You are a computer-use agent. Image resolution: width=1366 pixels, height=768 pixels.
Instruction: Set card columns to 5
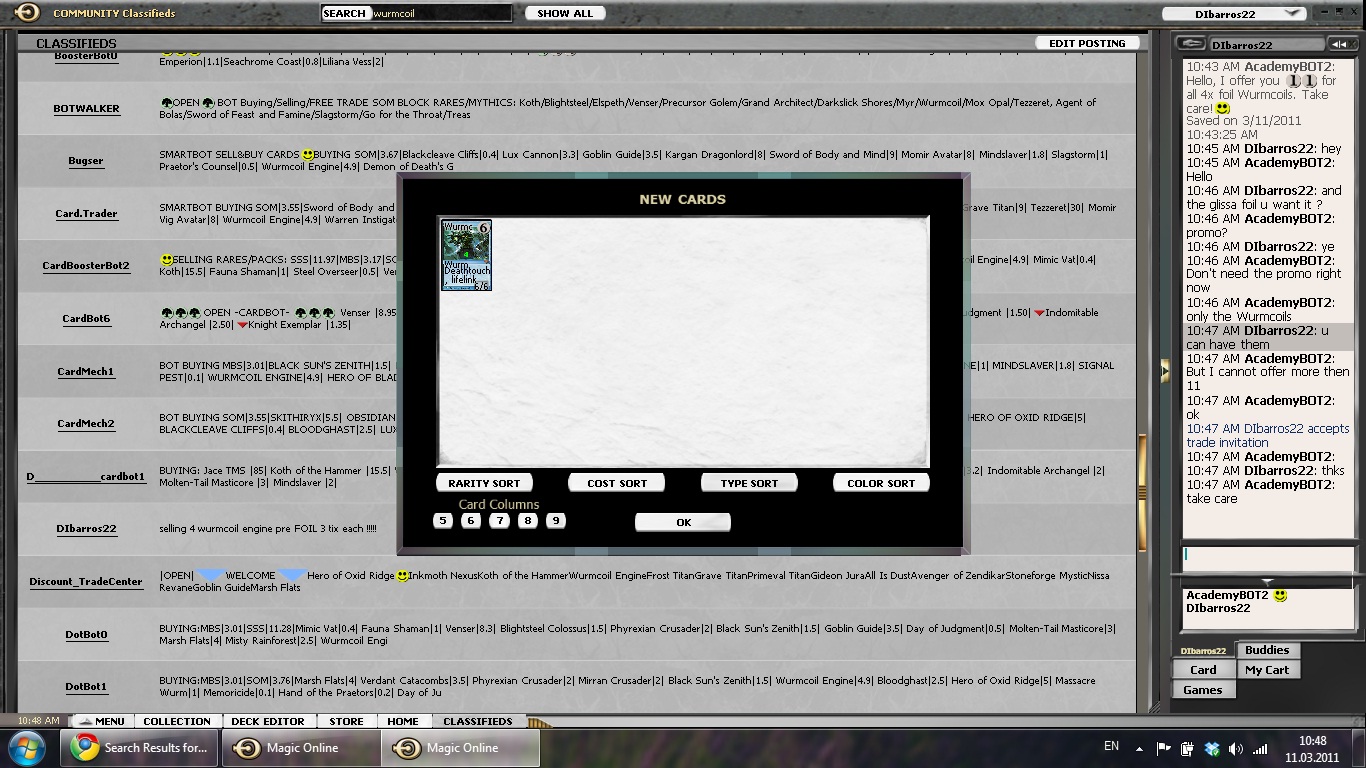point(443,520)
